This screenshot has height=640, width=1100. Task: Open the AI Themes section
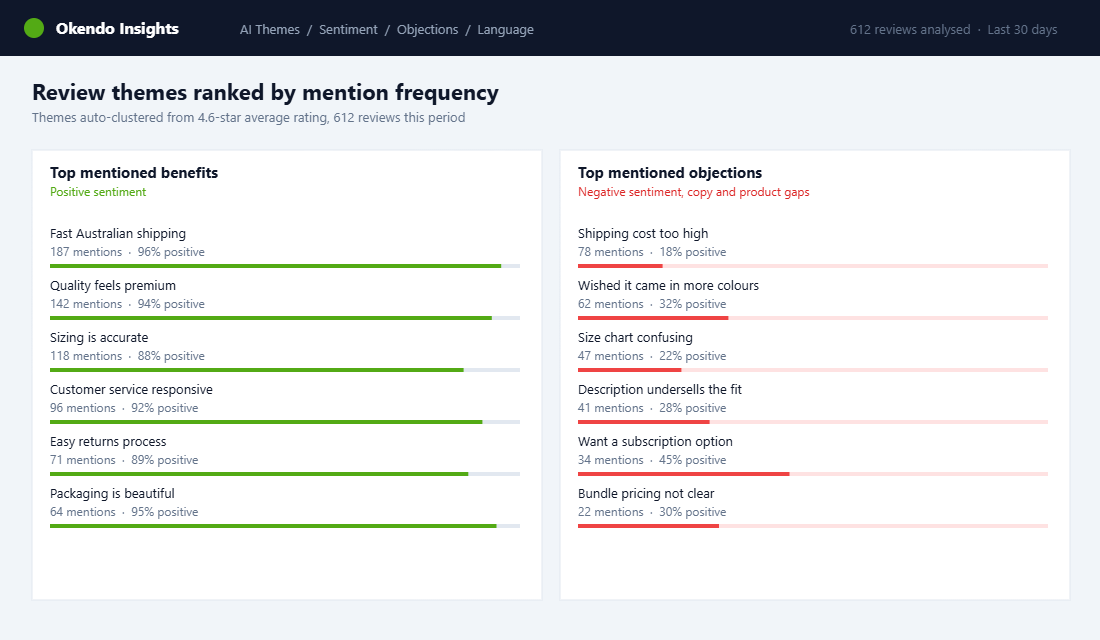click(269, 29)
